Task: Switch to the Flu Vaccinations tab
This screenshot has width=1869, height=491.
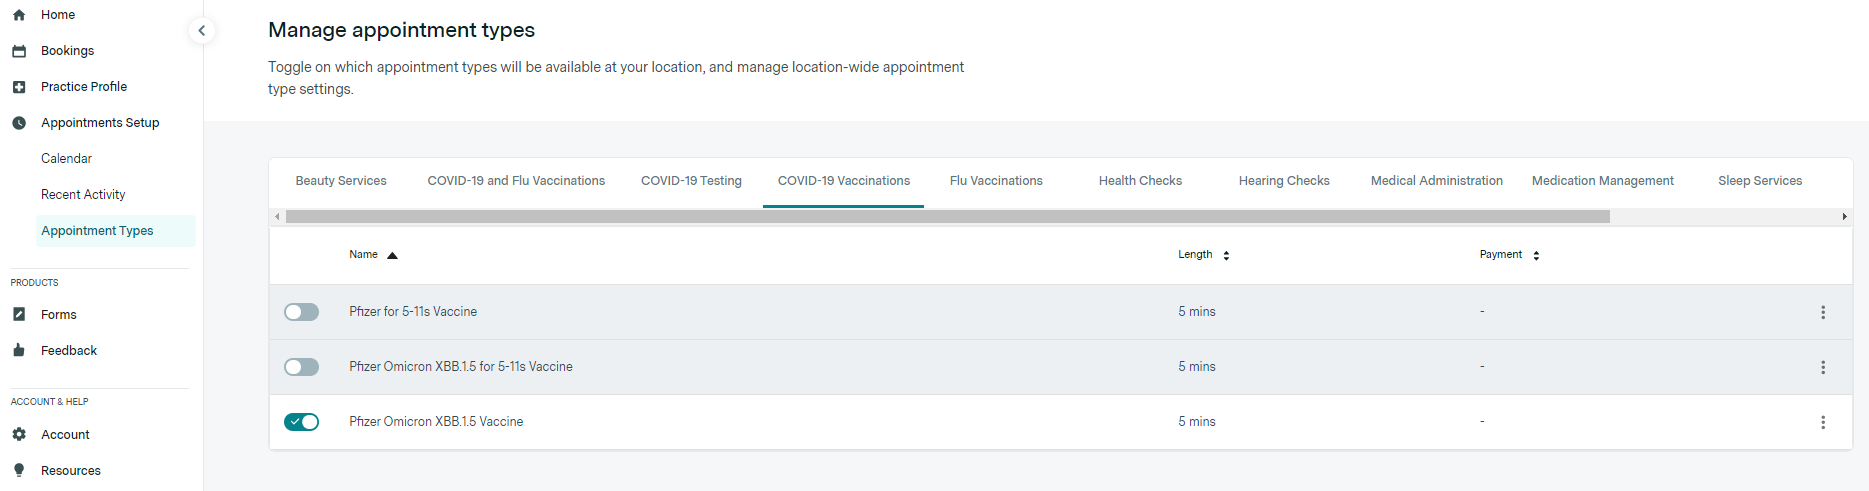Action: [x=996, y=181]
